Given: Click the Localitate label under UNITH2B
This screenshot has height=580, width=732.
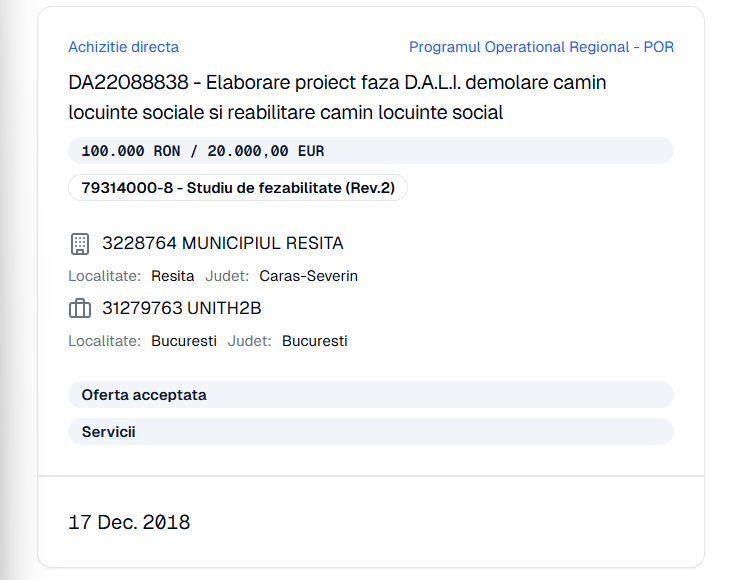Looking at the screenshot, I should 105,341.
